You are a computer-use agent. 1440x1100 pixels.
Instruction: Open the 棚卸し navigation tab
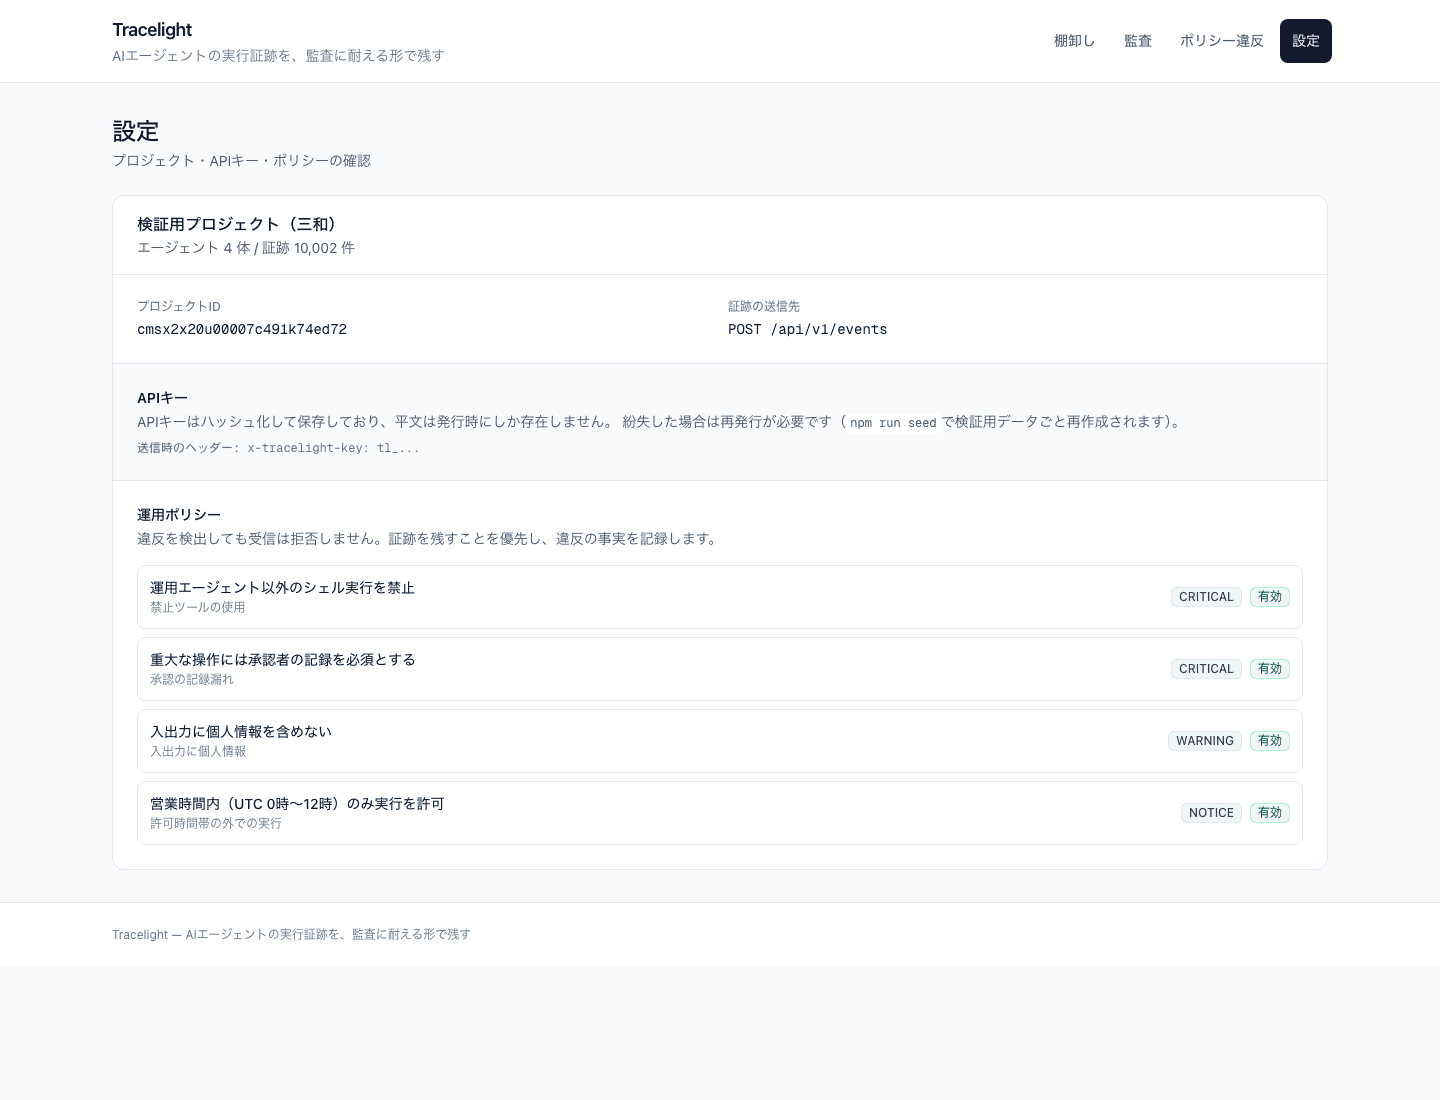[x=1074, y=41]
